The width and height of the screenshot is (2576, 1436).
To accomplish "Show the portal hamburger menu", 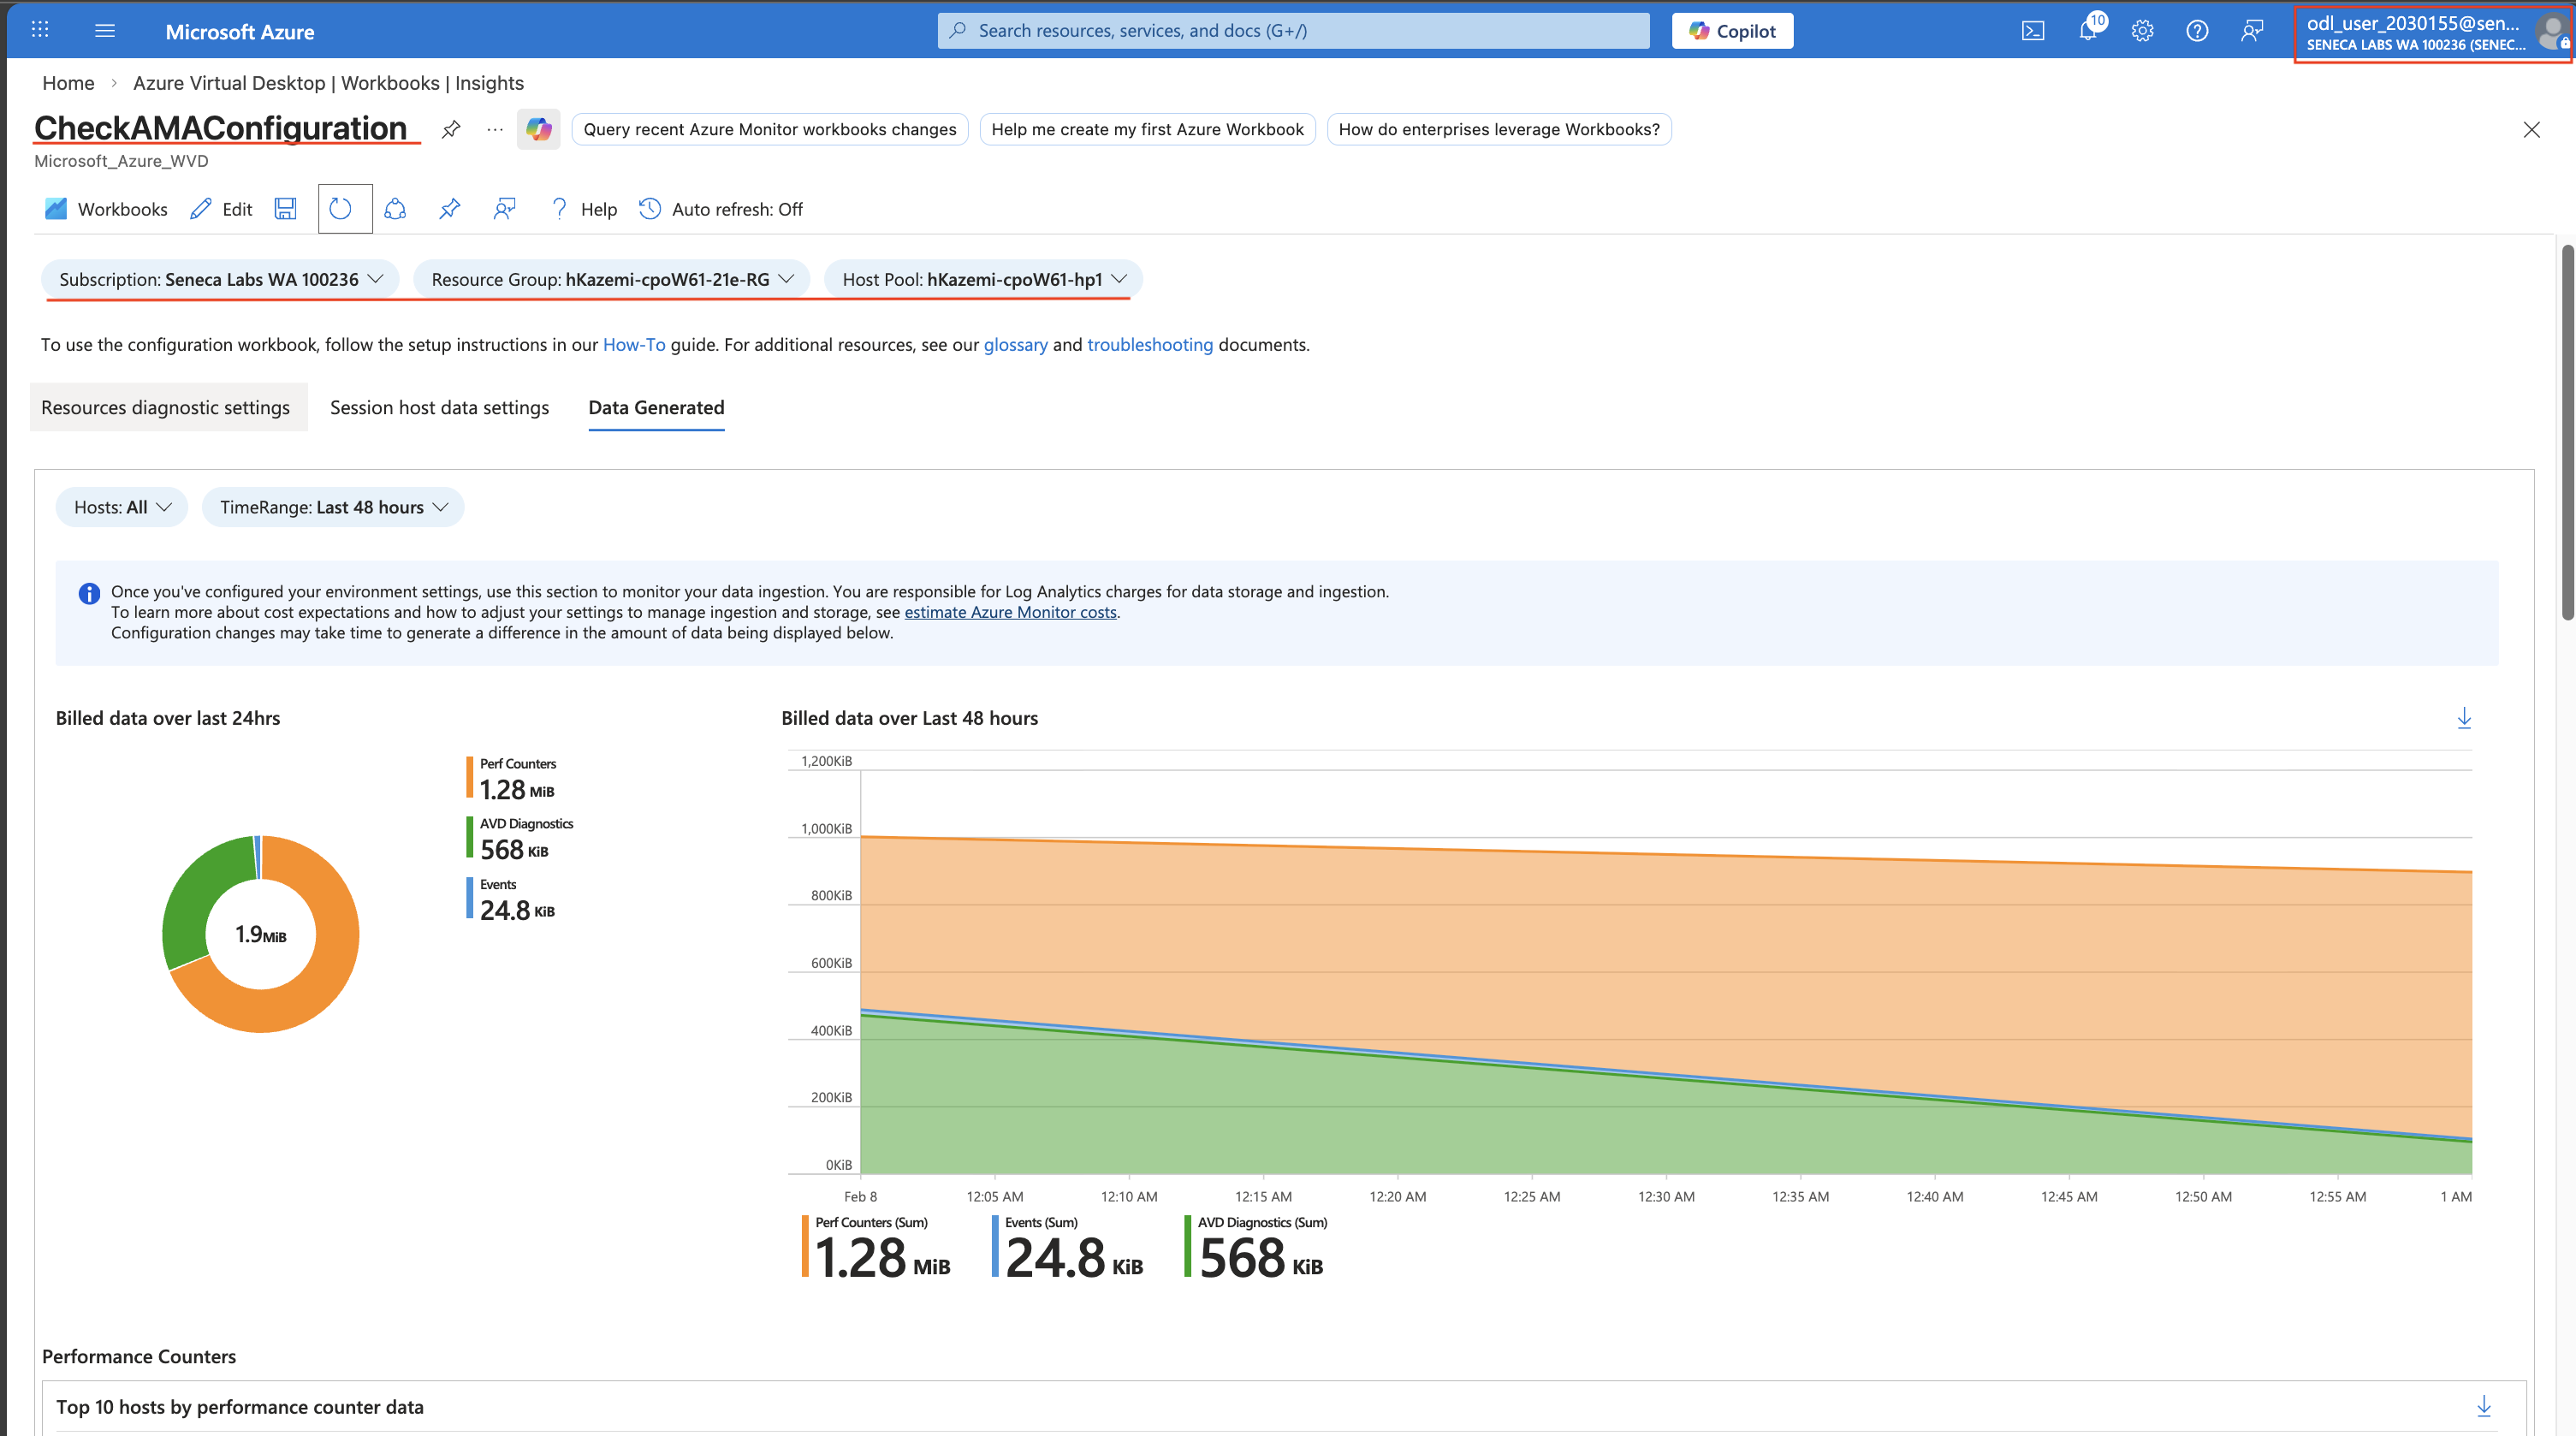I will [x=105, y=30].
